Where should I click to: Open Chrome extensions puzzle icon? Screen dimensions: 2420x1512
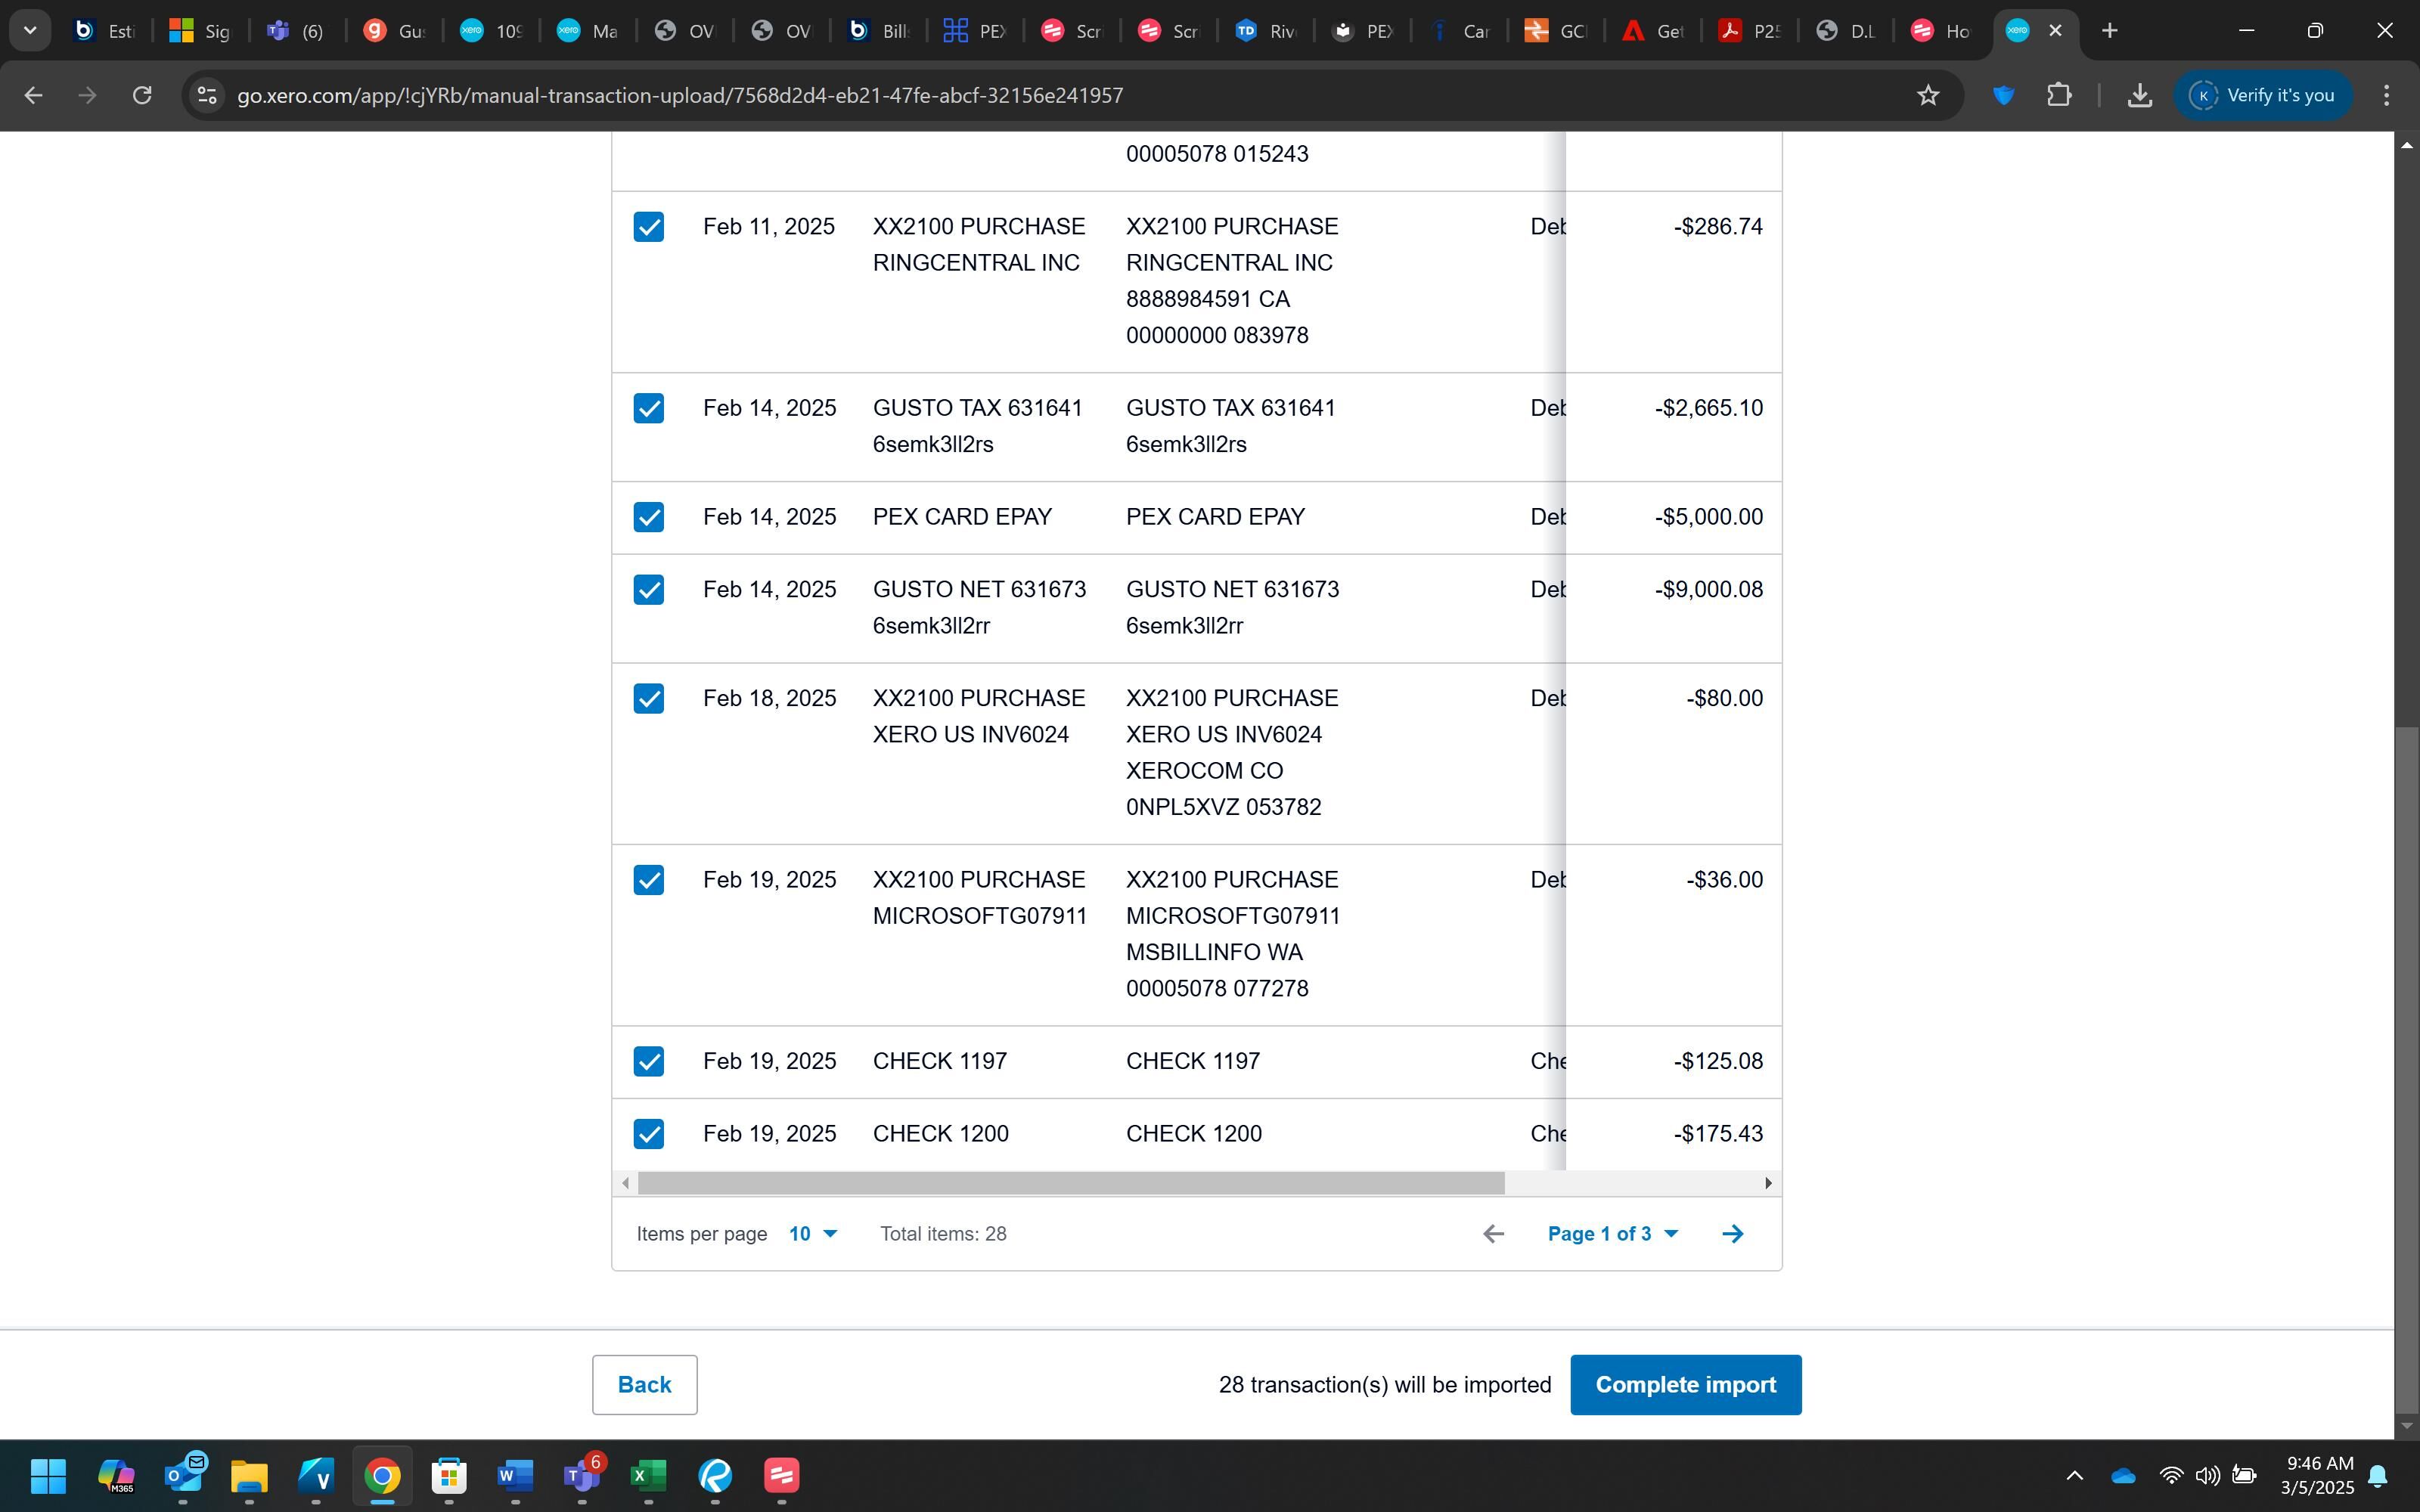2059,95
